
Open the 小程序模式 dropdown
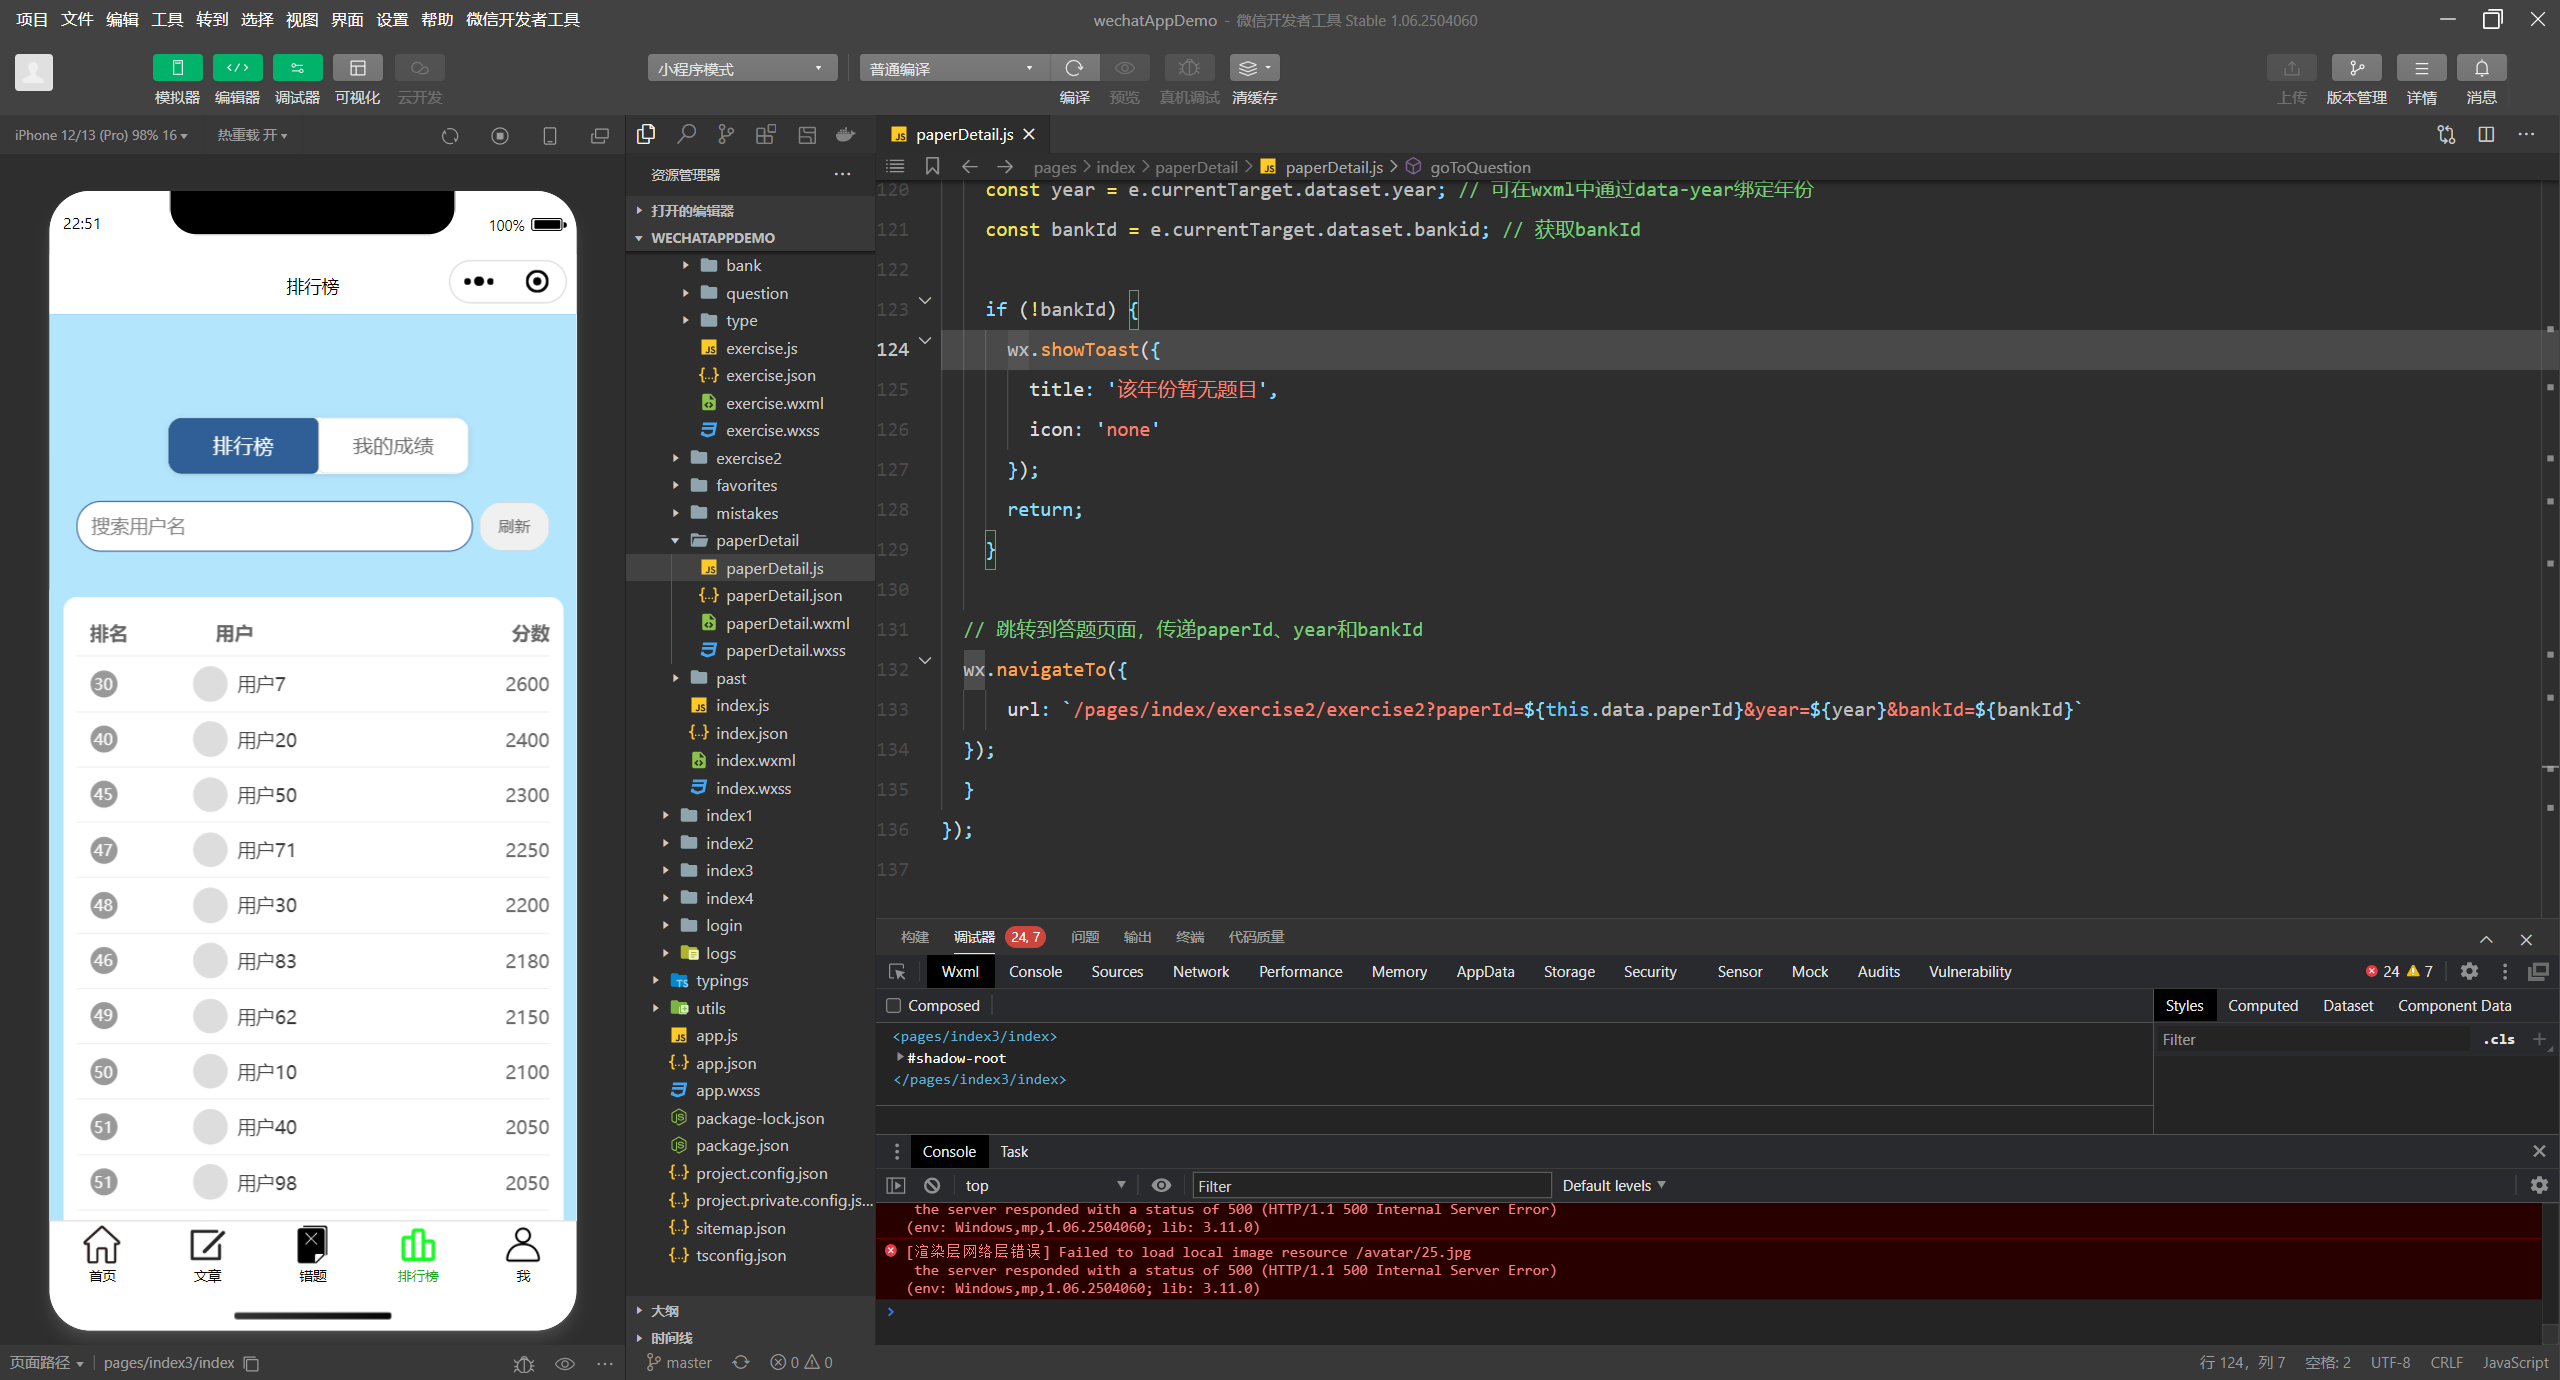point(741,68)
